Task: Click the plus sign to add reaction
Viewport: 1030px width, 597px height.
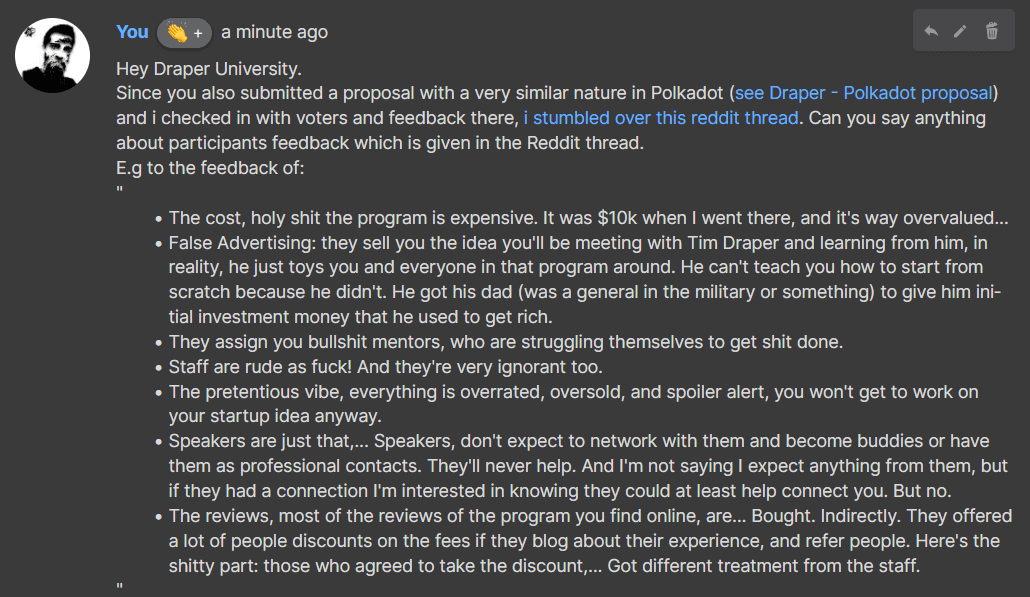Action: [198, 33]
